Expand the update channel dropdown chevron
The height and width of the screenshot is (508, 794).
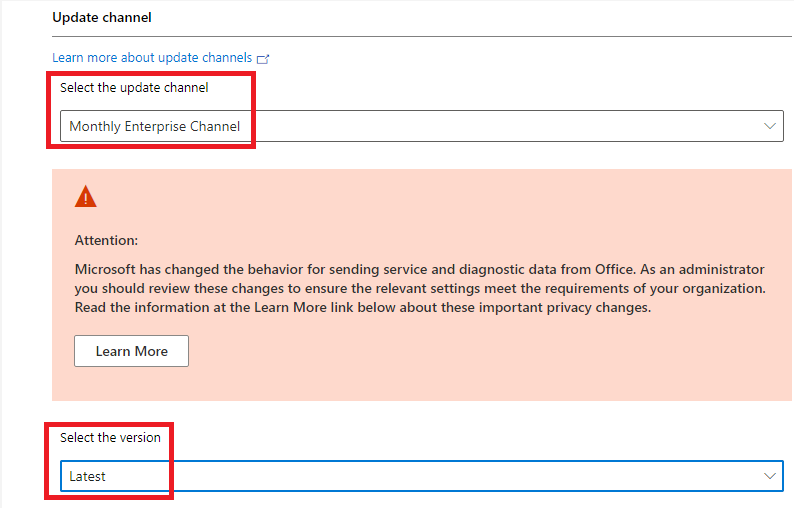(x=769, y=126)
